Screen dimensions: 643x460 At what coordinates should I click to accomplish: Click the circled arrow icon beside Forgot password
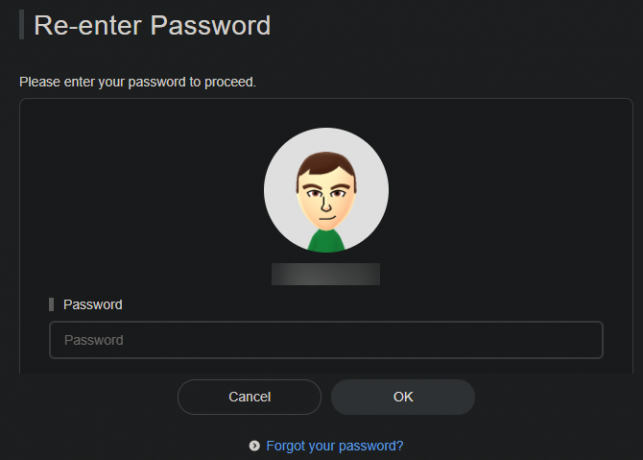tap(254, 446)
